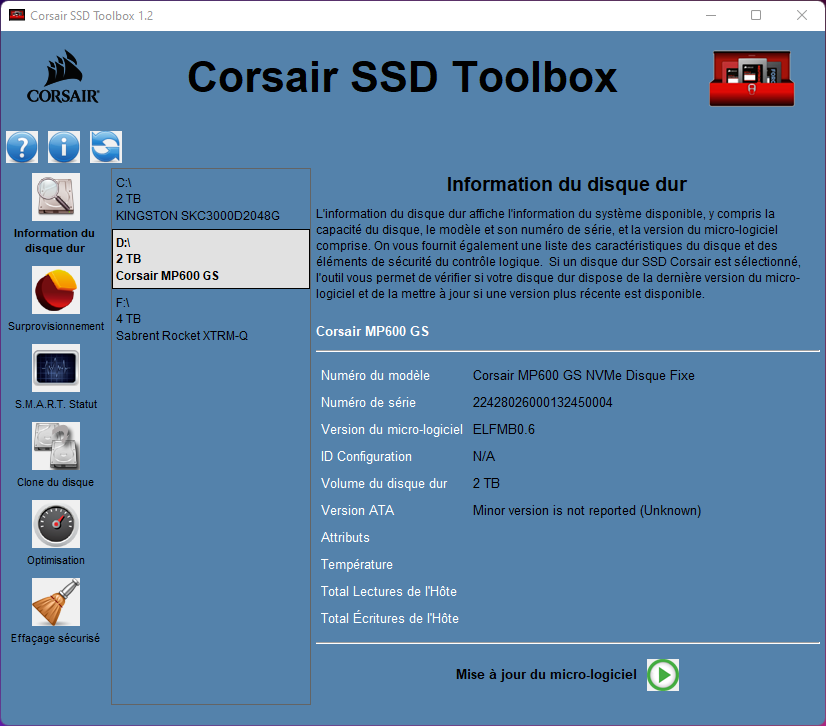Click 'Corsair MP600 GS' section heading
826x726 pixels.
372,331
